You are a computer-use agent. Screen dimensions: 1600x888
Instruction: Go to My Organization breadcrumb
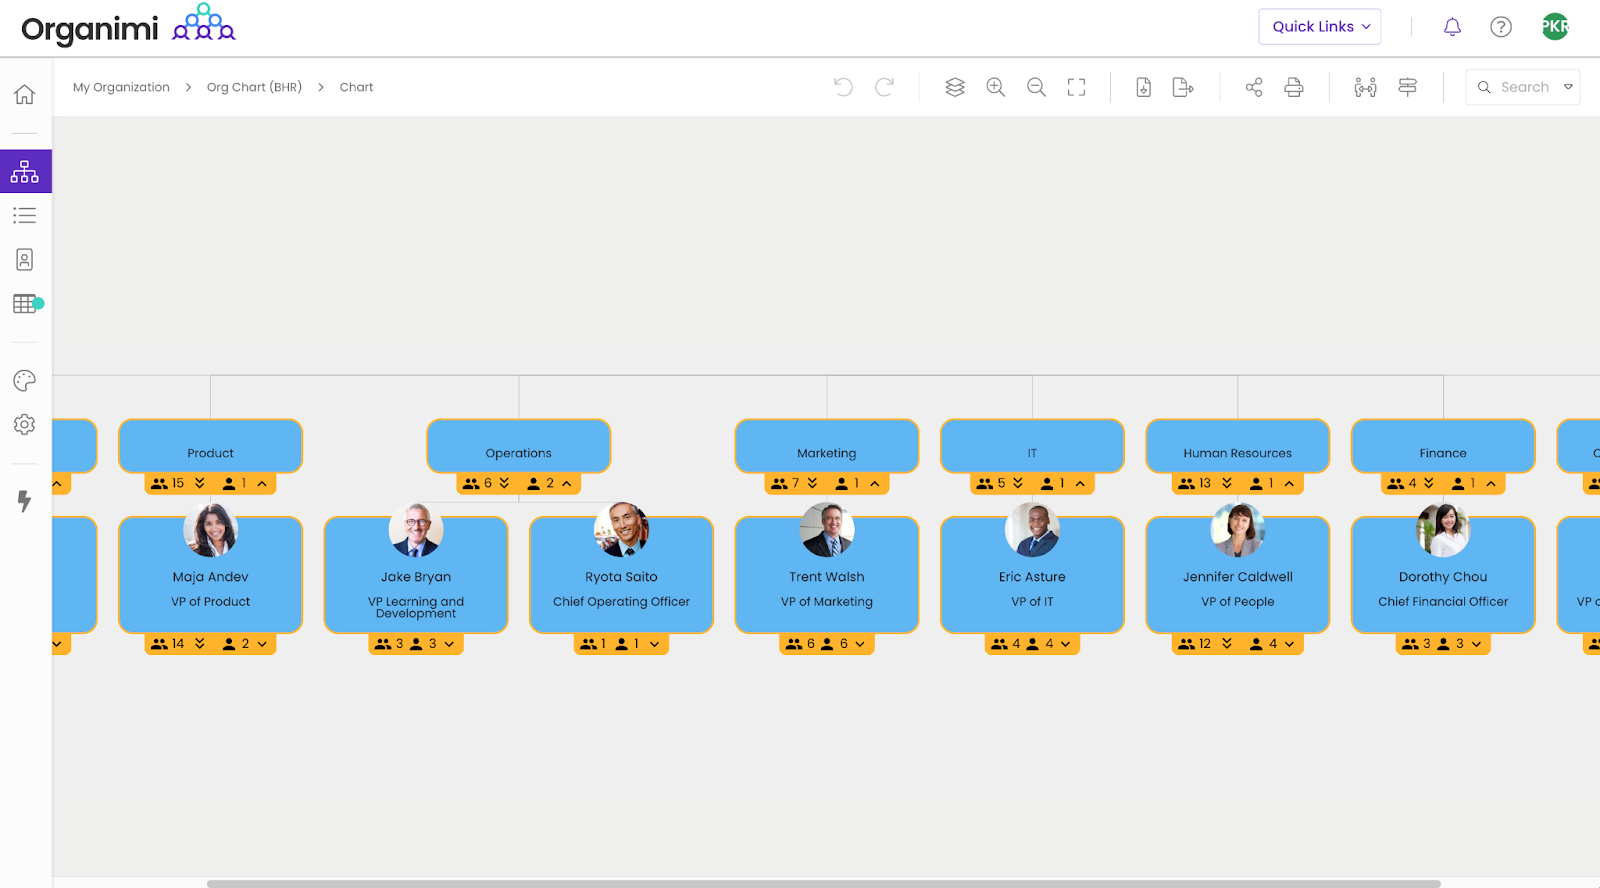coord(121,87)
